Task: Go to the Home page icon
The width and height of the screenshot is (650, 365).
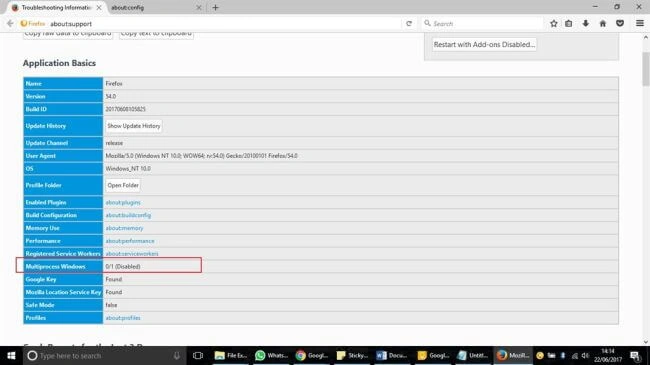Action: (x=603, y=24)
